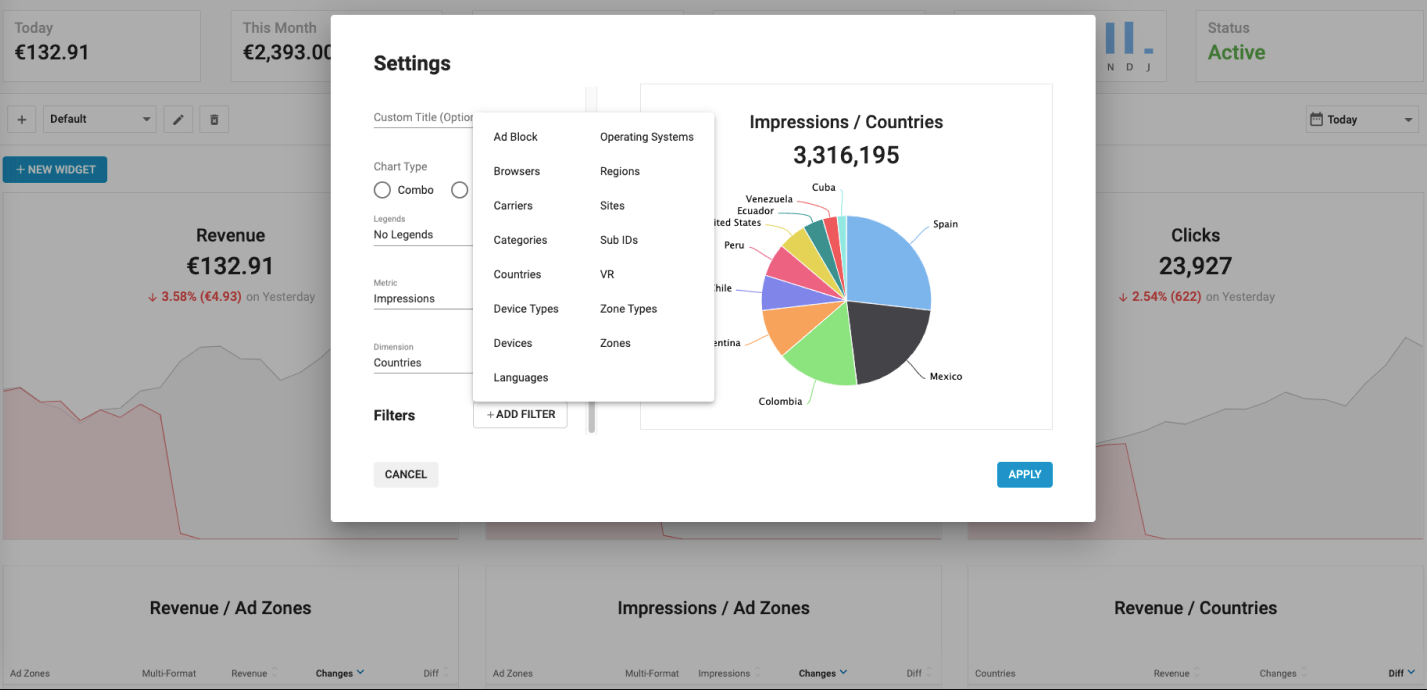This screenshot has width=1427, height=690.
Task: Choose Operating Systems from the filter list
Action: point(646,137)
